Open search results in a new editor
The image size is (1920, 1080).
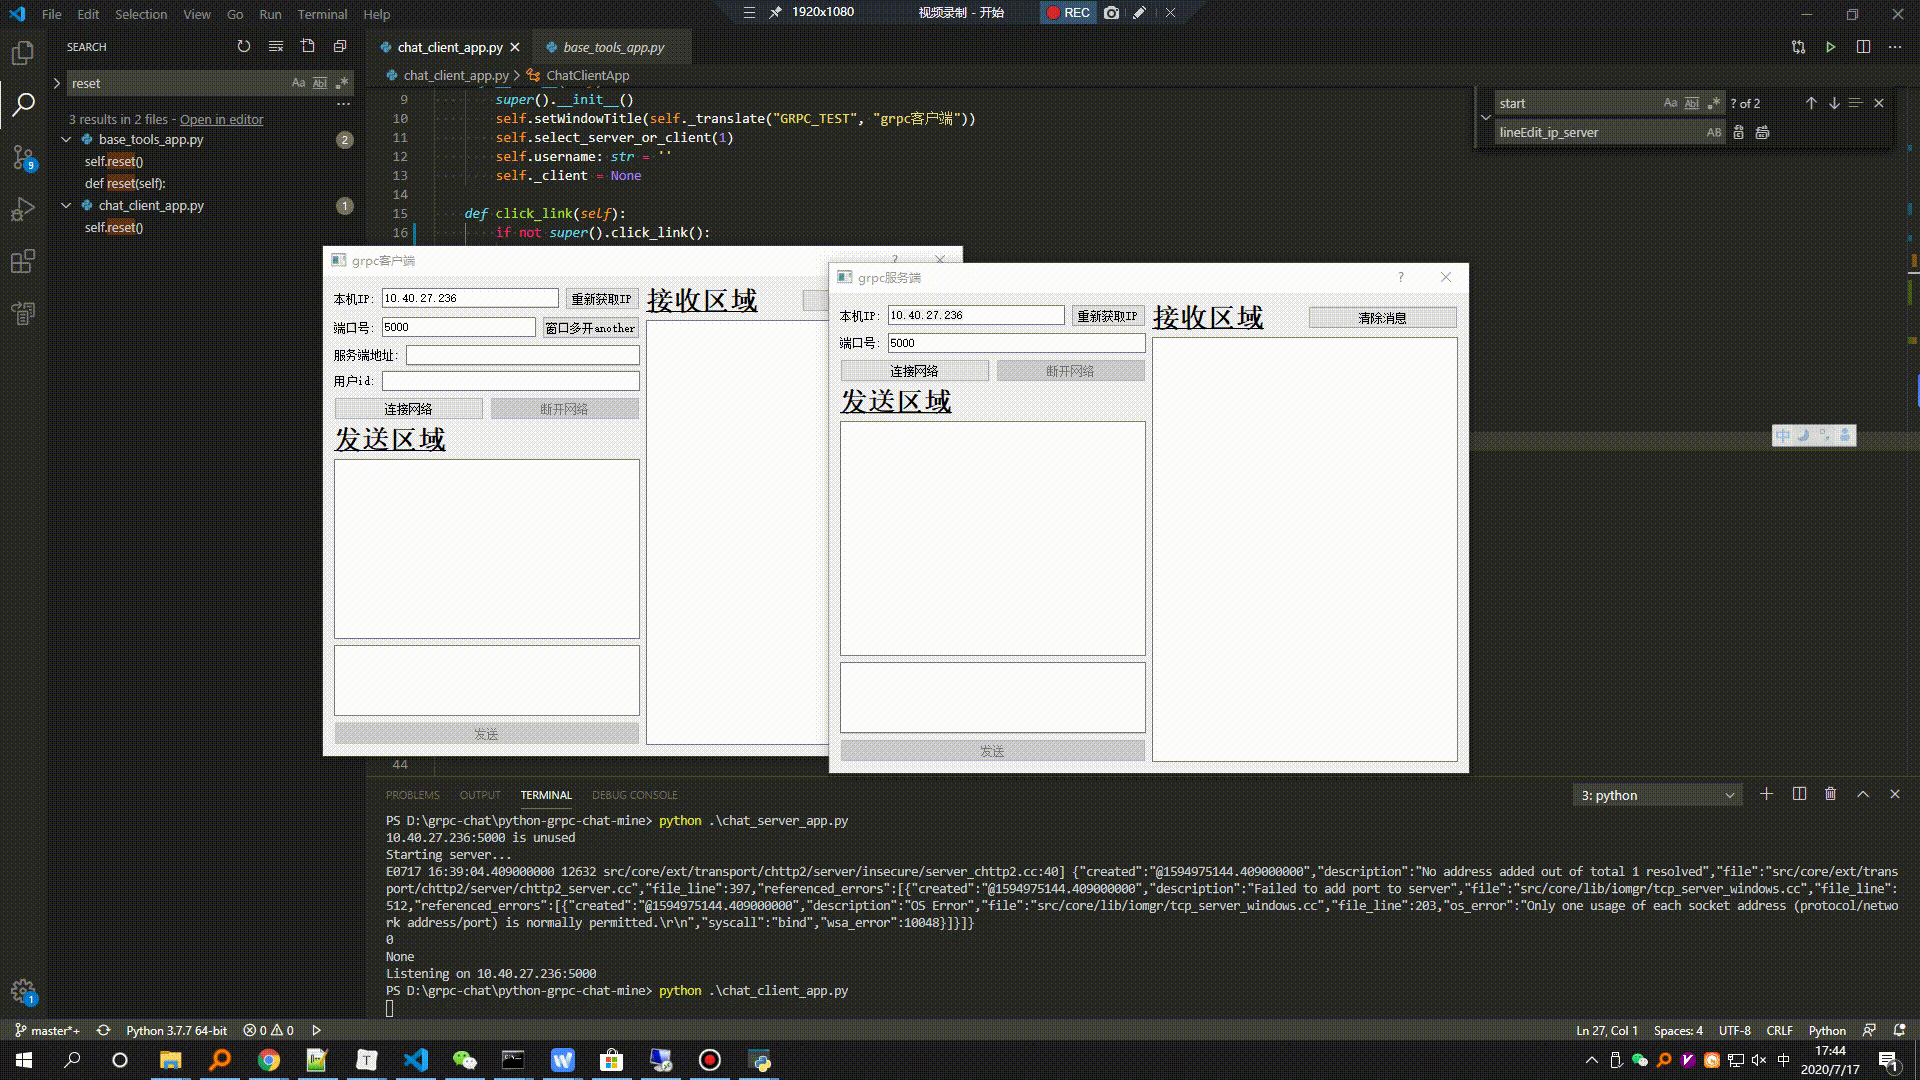click(308, 46)
